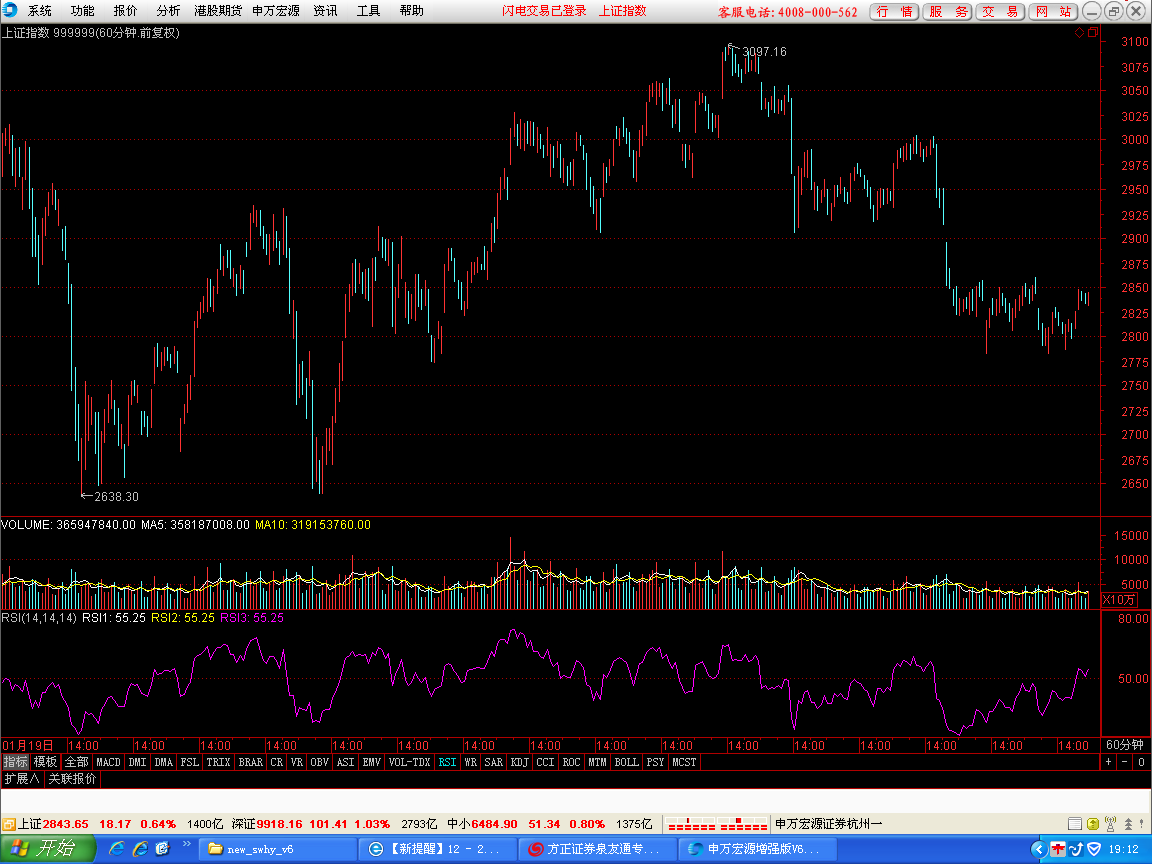This screenshot has width=1152, height=864.
Task: Open the 系统 menu
Action: (40, 10)
